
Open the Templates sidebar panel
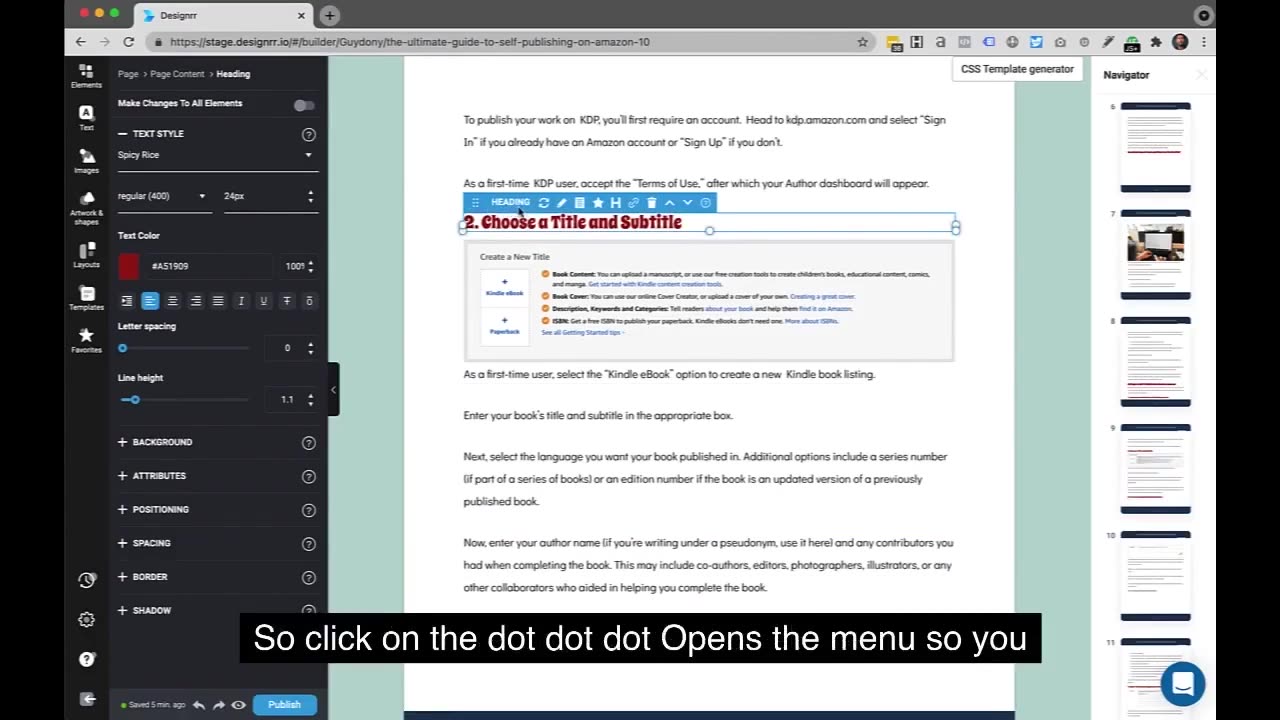click(x=86, y=298)
